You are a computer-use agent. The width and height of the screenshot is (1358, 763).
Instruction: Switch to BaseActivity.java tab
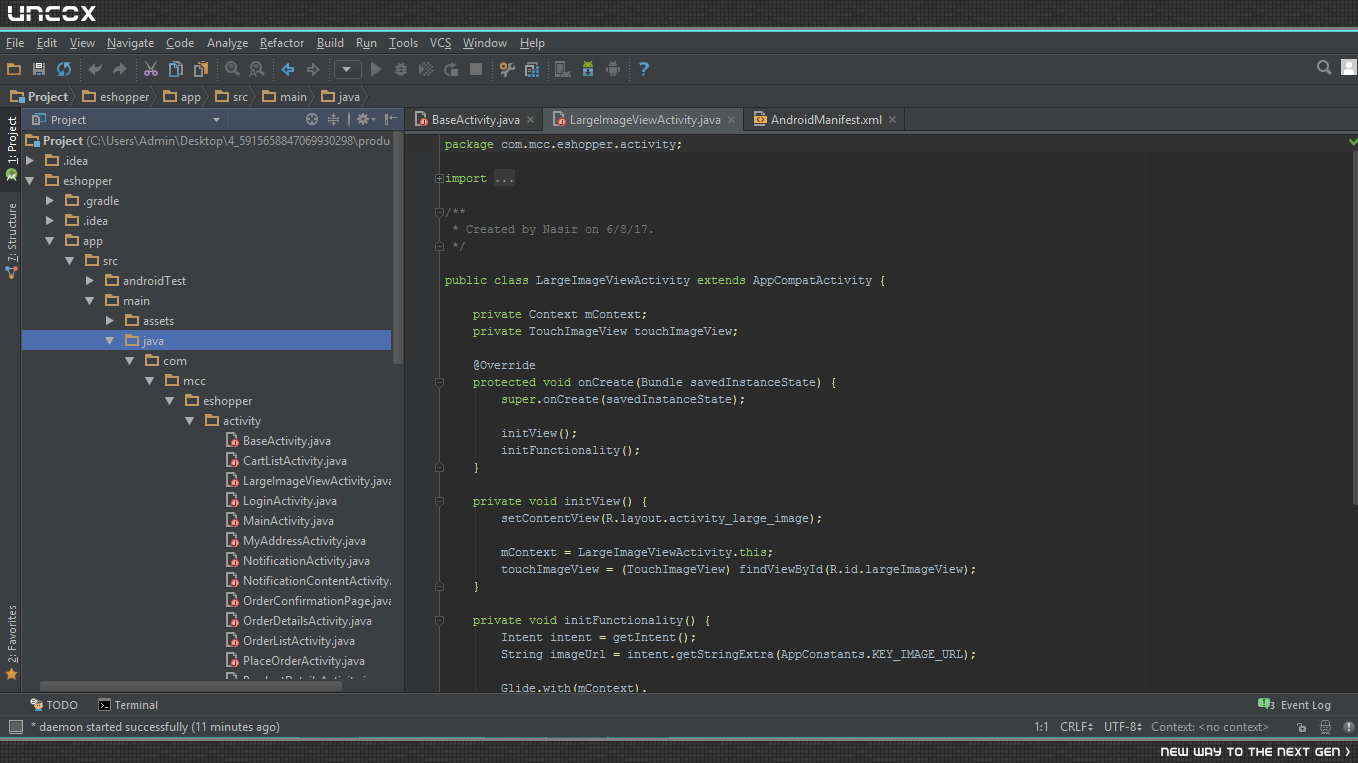[475, 120]
